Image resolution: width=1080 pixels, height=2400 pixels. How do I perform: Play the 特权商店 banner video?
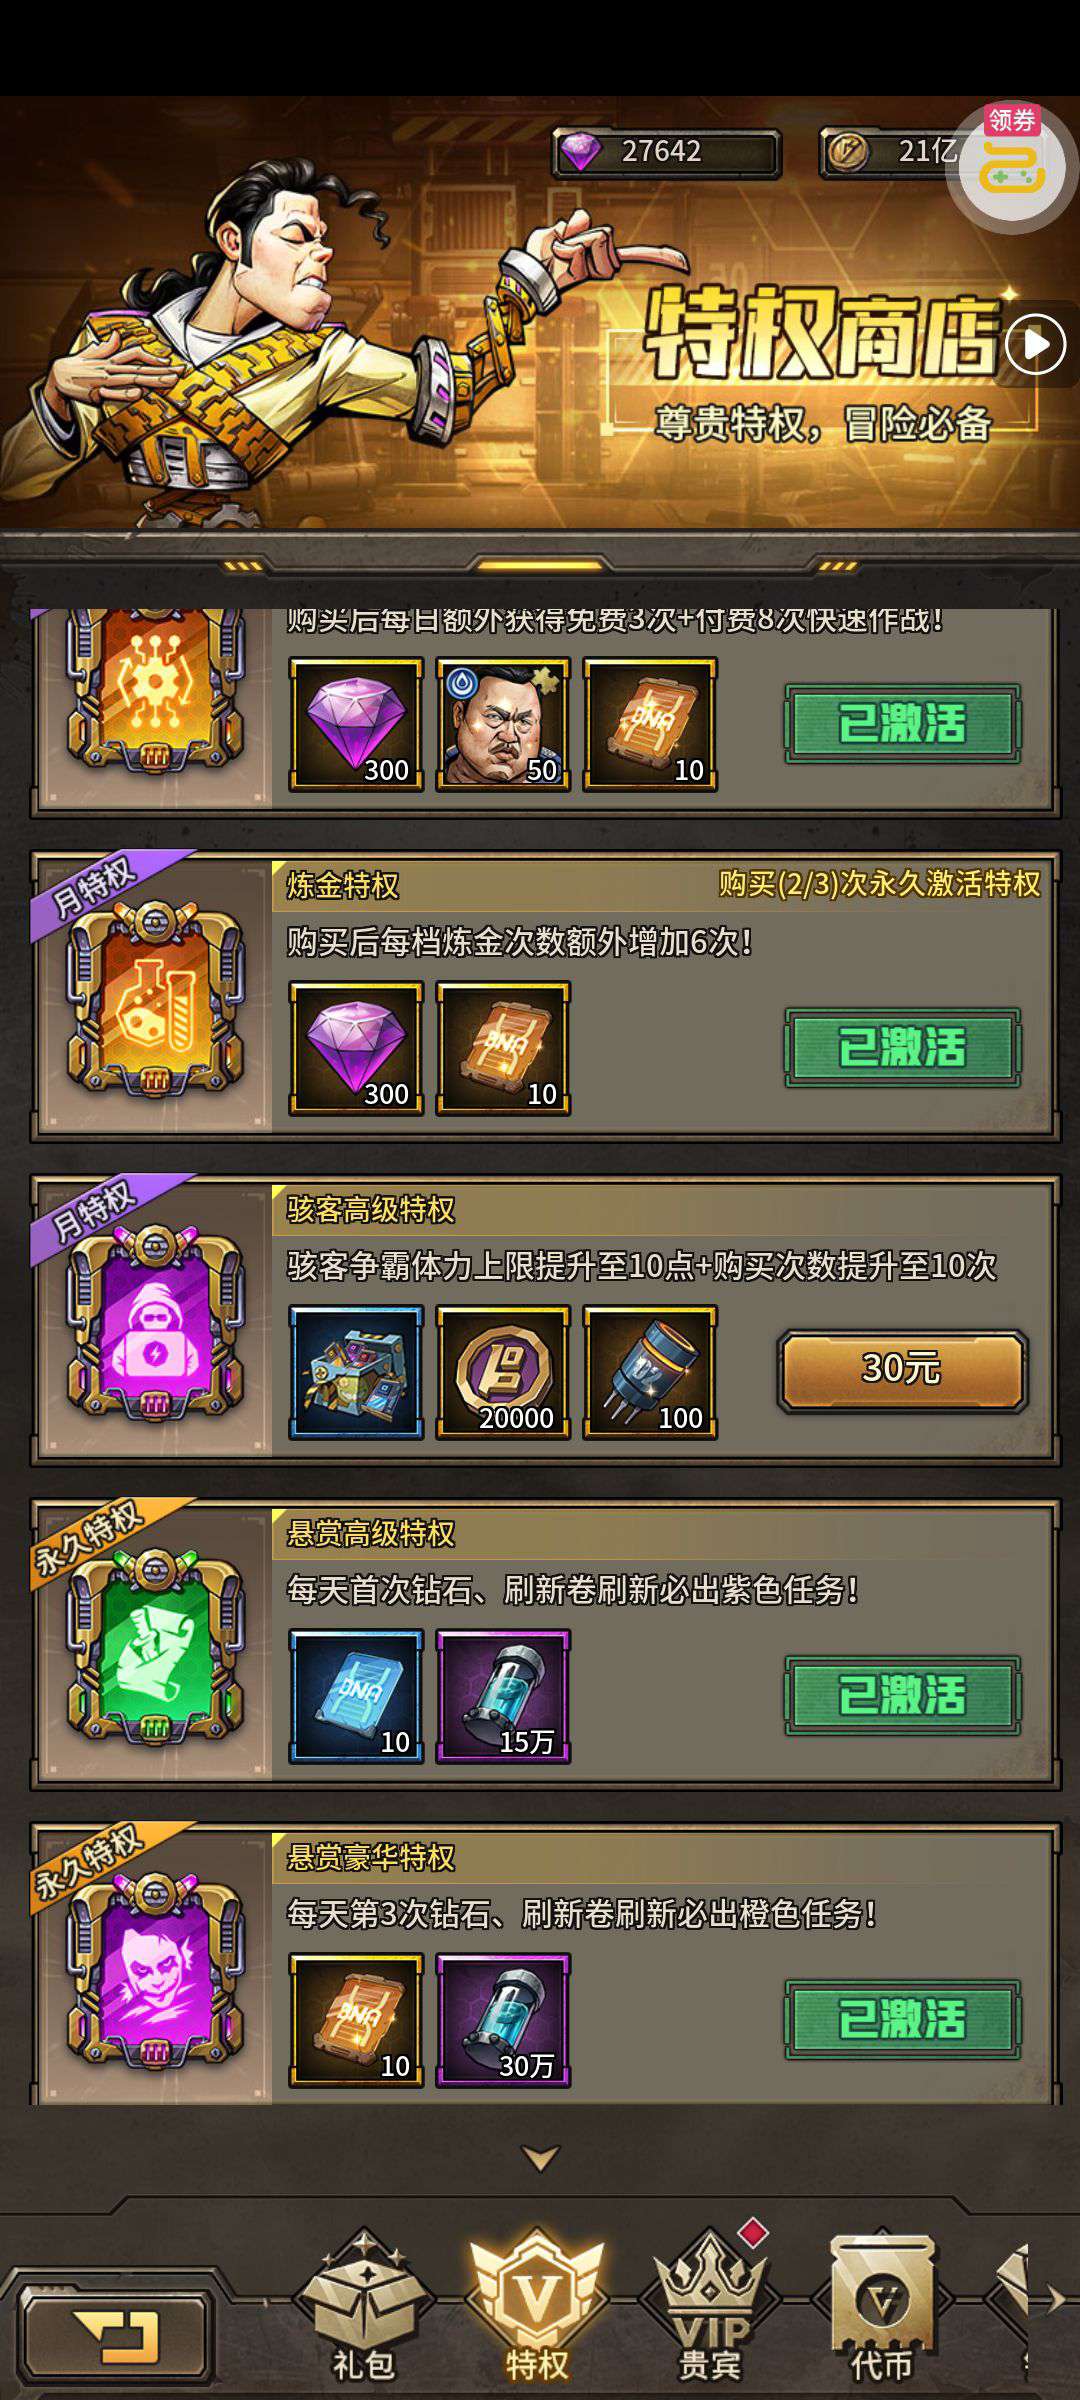tap(1036, 345)
